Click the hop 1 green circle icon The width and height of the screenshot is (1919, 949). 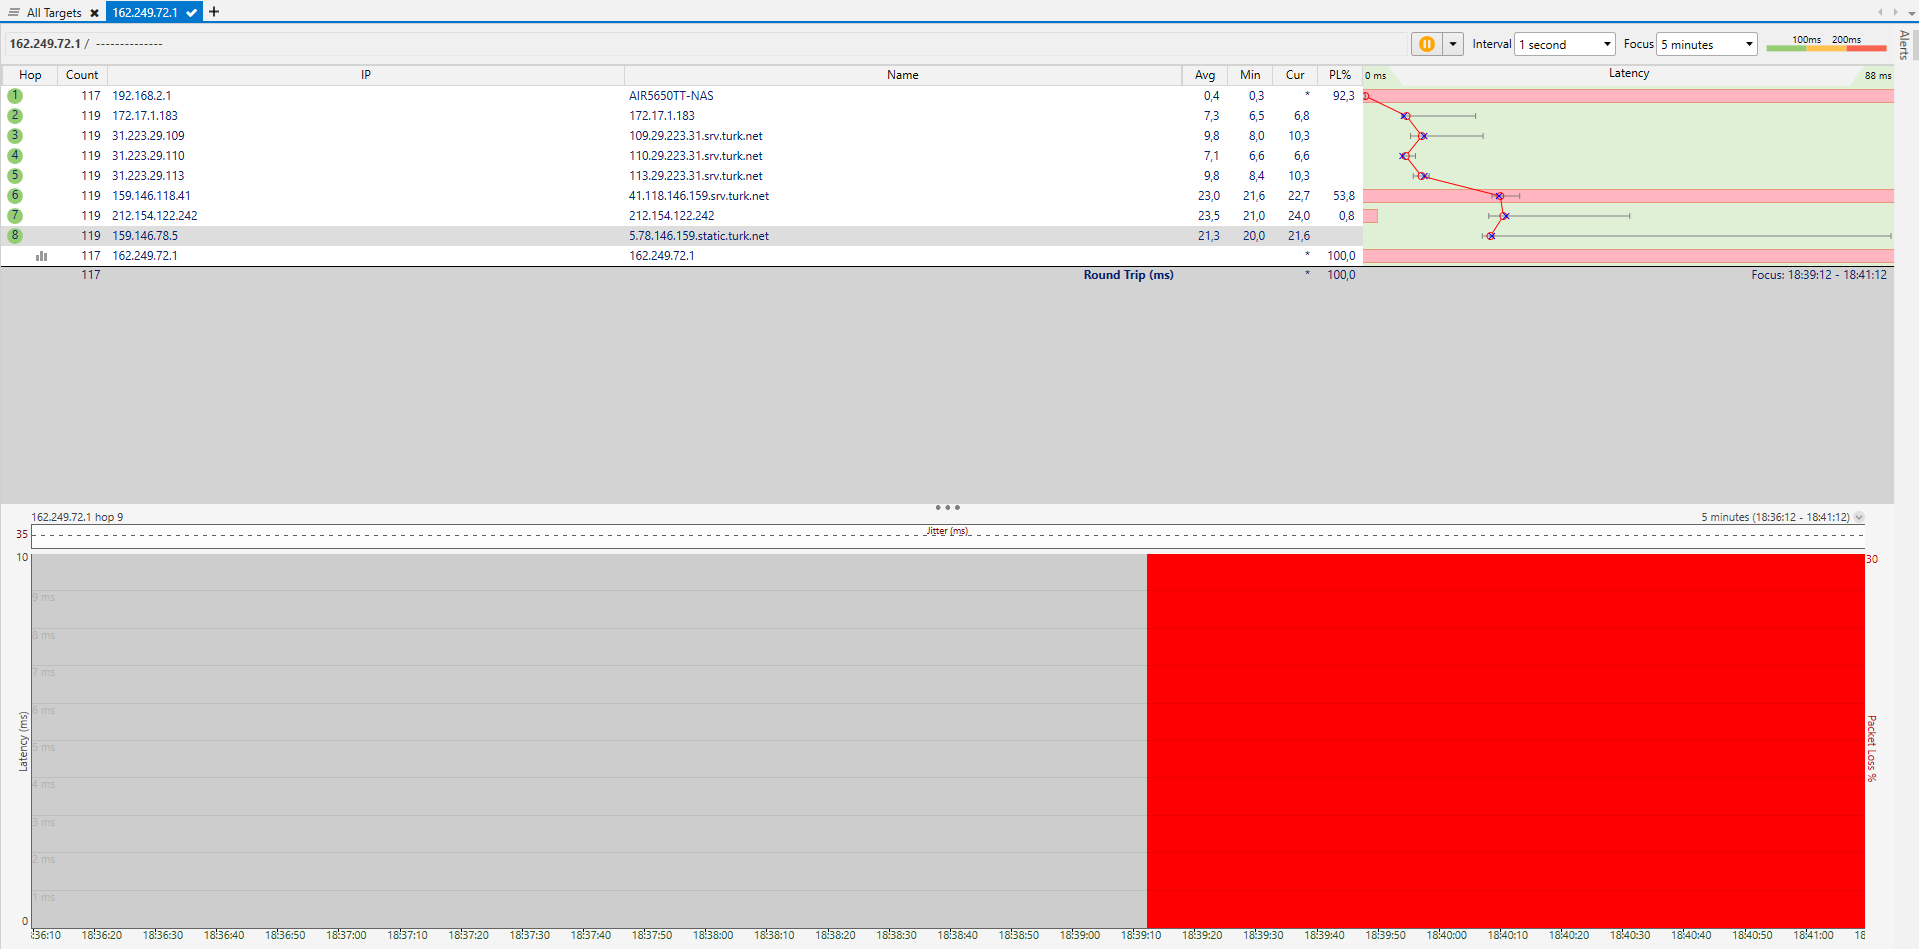tap(15, 96)
